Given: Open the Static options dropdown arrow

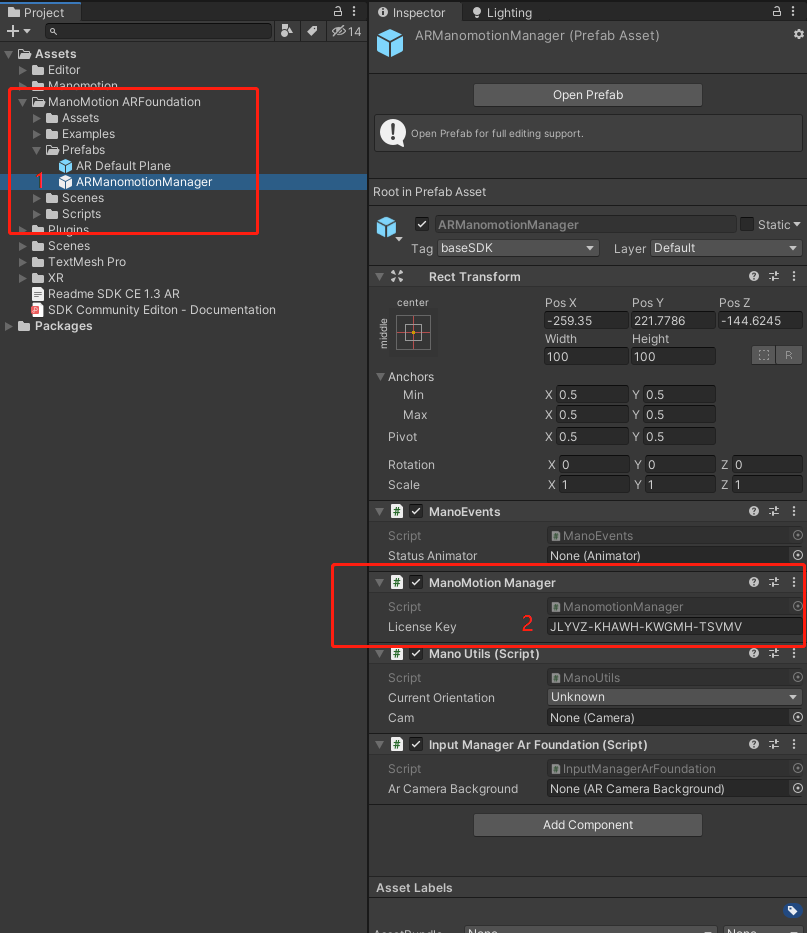Looking at the screenshot, I should [797, 224].
